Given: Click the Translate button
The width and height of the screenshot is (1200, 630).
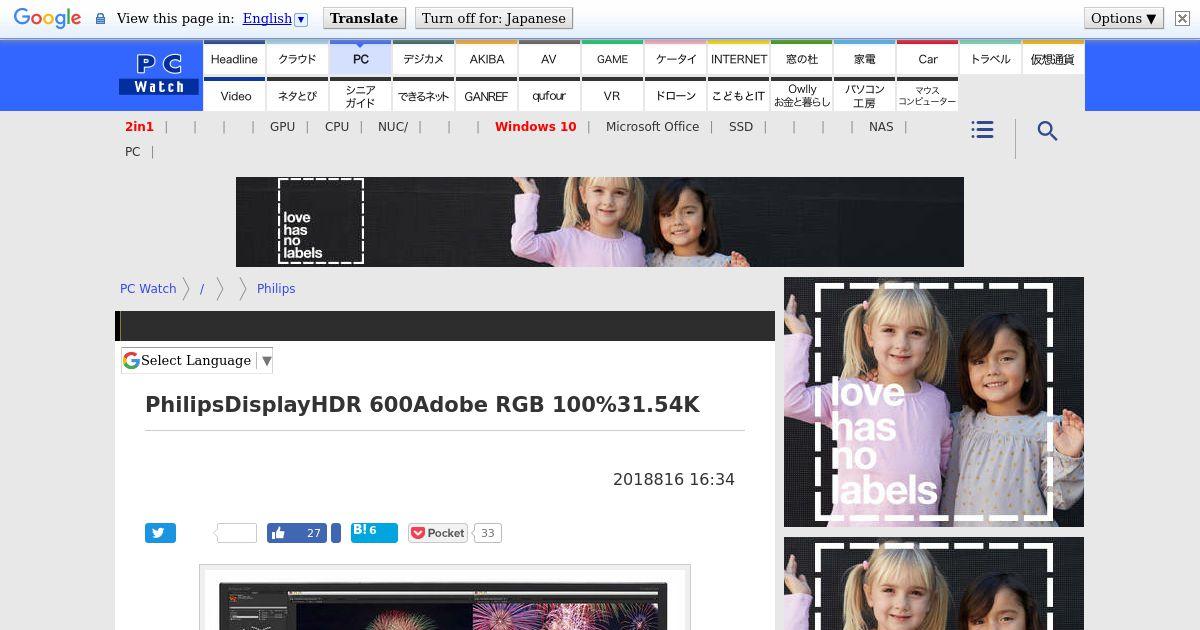Looking at the screenshot, I should (364, 18).
